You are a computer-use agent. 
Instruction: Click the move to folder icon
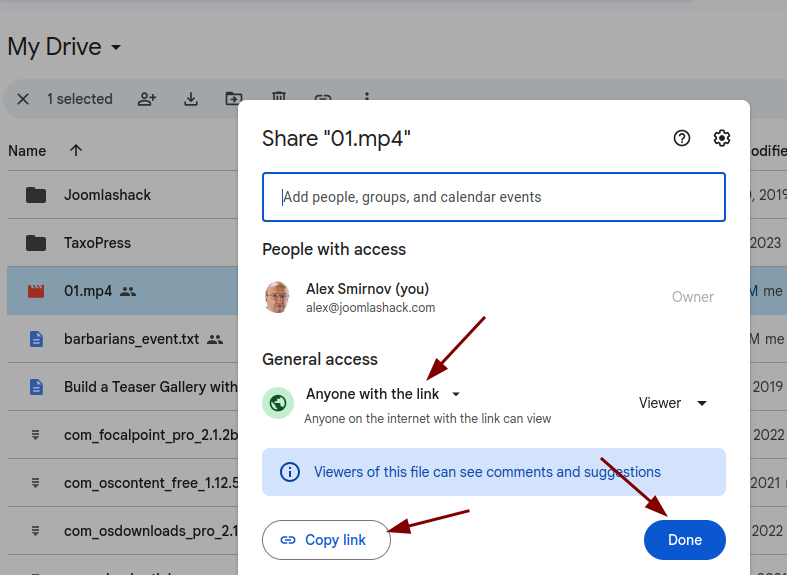(x=233, y=97)
